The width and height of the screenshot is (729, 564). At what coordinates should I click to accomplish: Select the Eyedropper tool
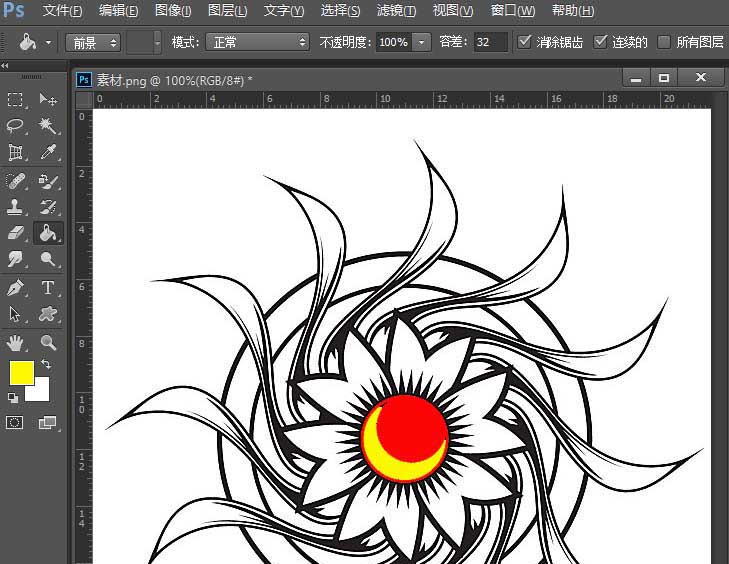47,153
